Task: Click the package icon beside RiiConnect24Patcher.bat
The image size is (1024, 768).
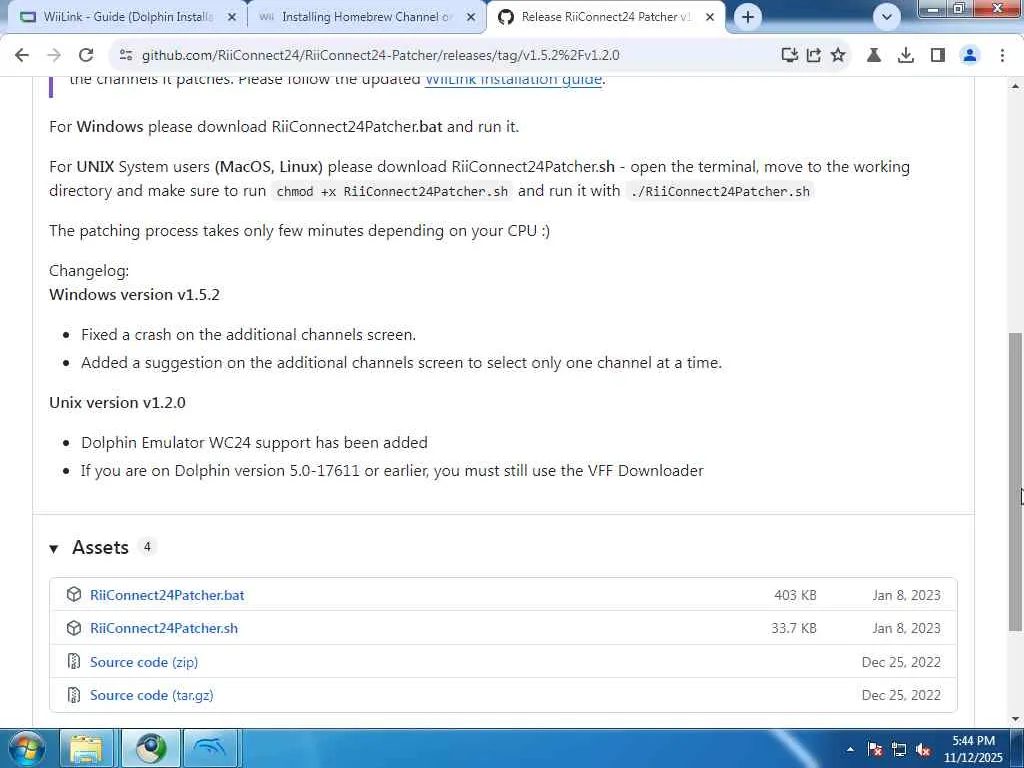Action: pos(74,594)
